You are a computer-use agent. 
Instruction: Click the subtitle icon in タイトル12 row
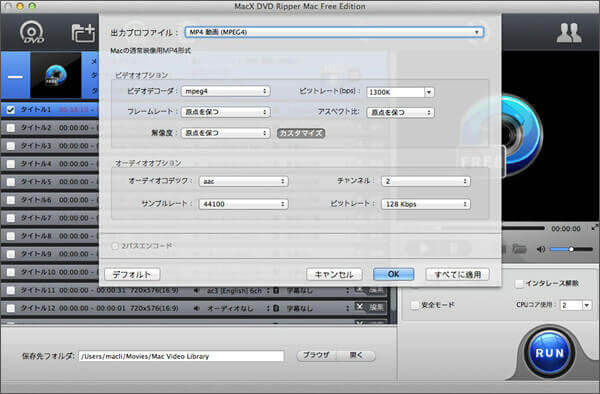tap(276, 308)
